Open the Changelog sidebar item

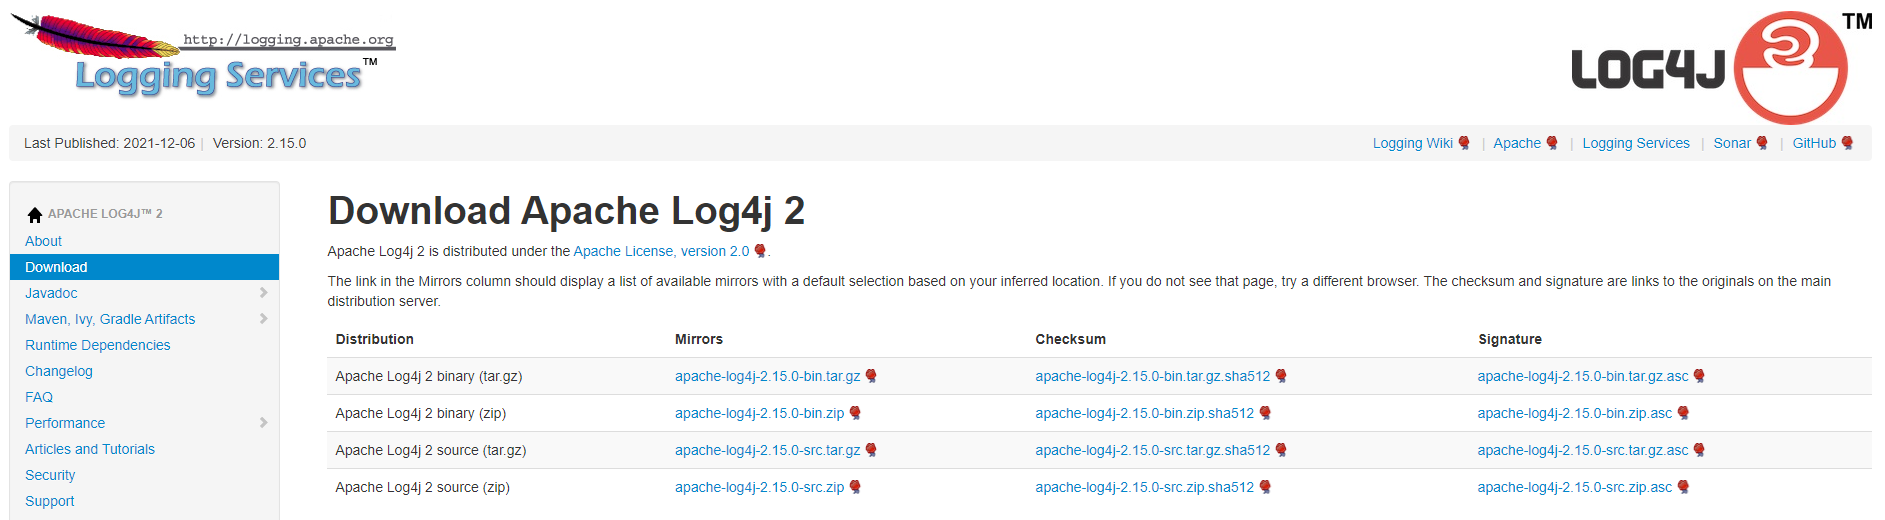(58, 371)
